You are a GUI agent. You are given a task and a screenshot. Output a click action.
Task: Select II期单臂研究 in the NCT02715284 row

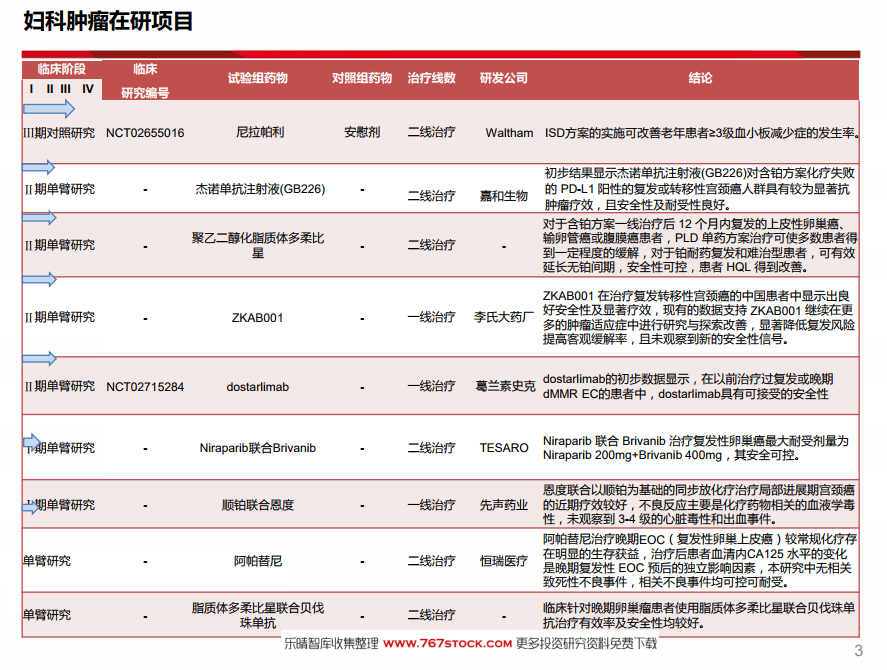[59, 386]
